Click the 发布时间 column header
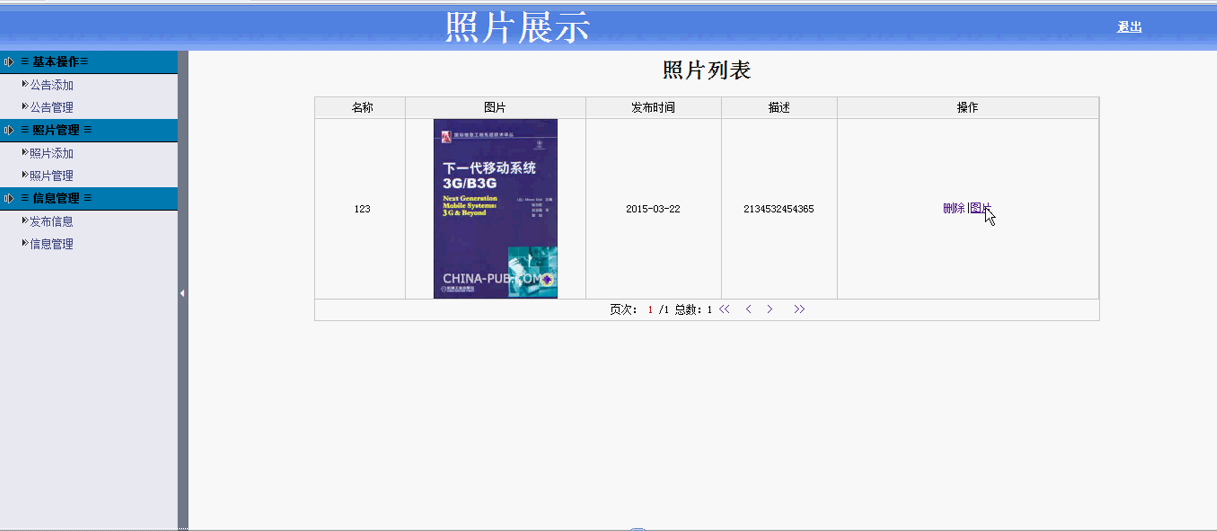Viewport: 1217px width, 531px height. tap(653, 107)
